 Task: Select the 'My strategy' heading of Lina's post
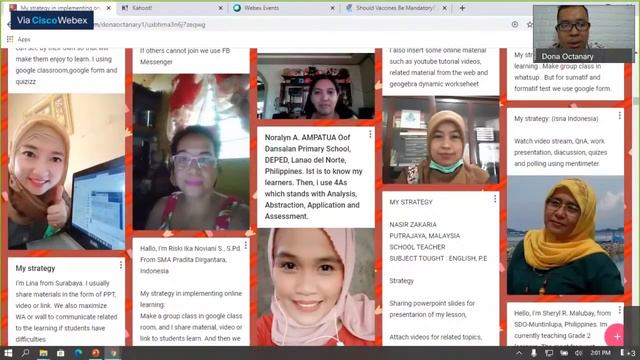point(35,268)
